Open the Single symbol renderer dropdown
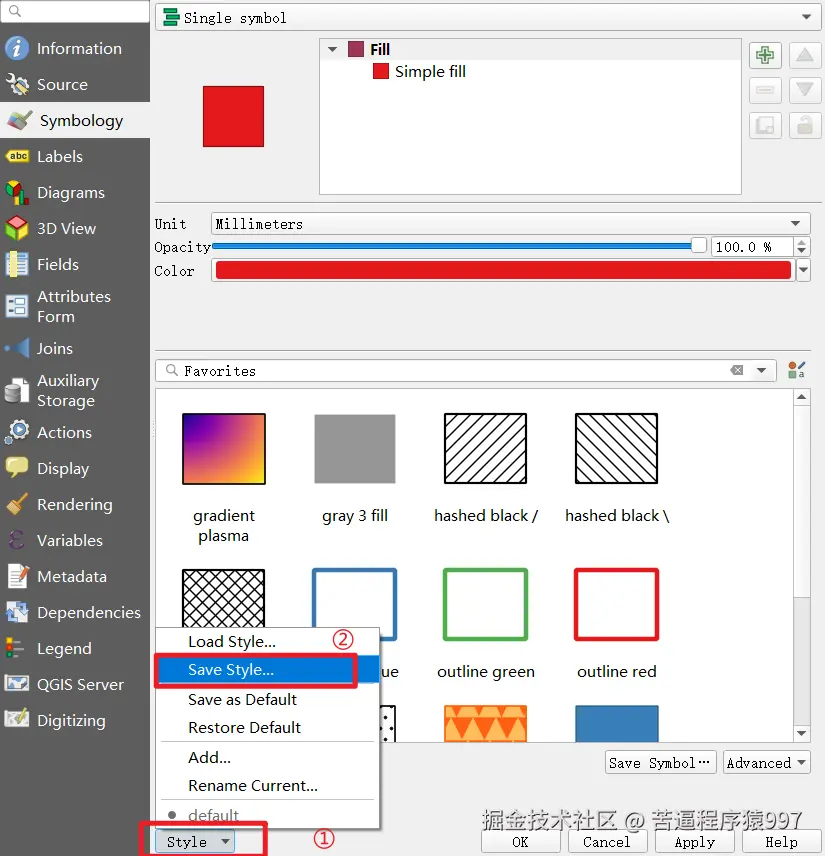The width and height of the screenshot is (825, 856). (488, 17)
